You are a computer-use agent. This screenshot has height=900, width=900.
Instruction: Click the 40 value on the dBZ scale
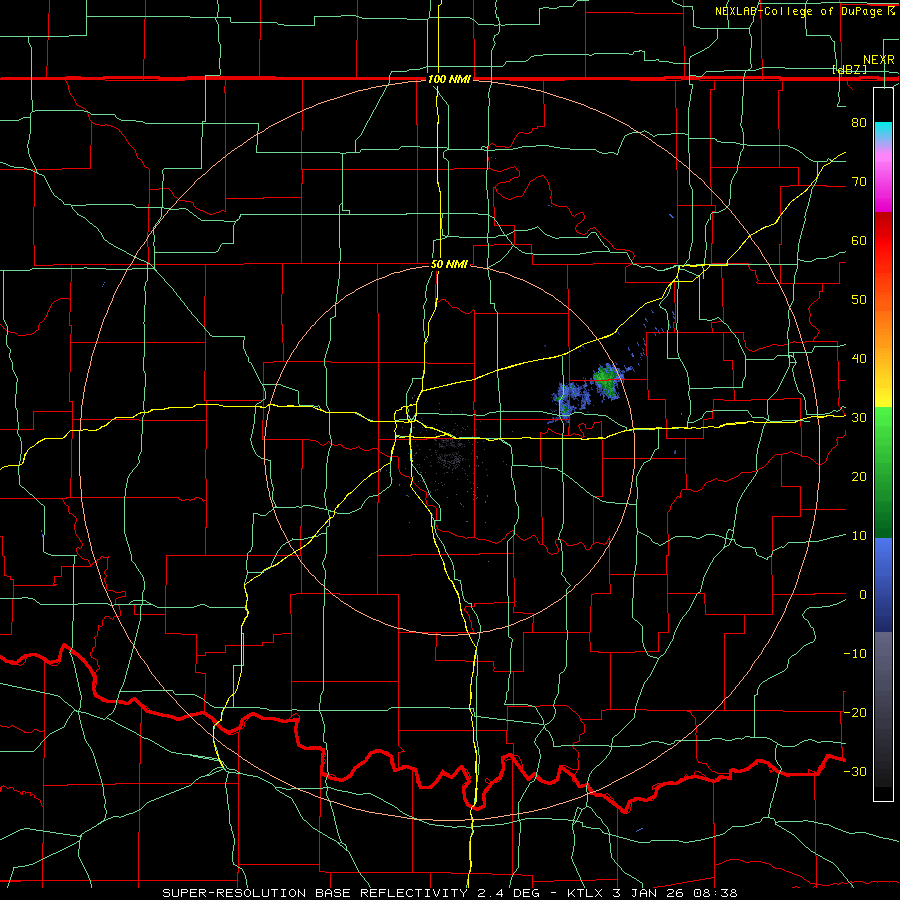click(859, 359)
